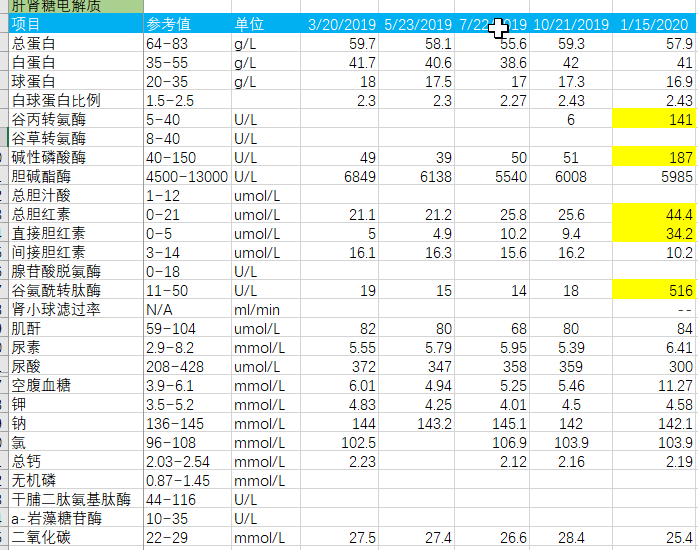Select the 无机磷 row label
Viewport: 698px width, 550px height.
(33, 481)
